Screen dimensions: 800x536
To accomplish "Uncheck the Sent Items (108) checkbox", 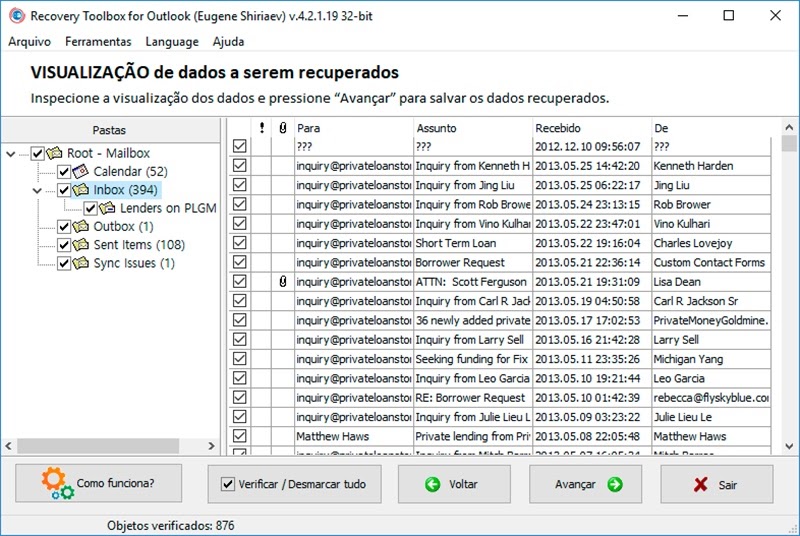I will point(64,245).
